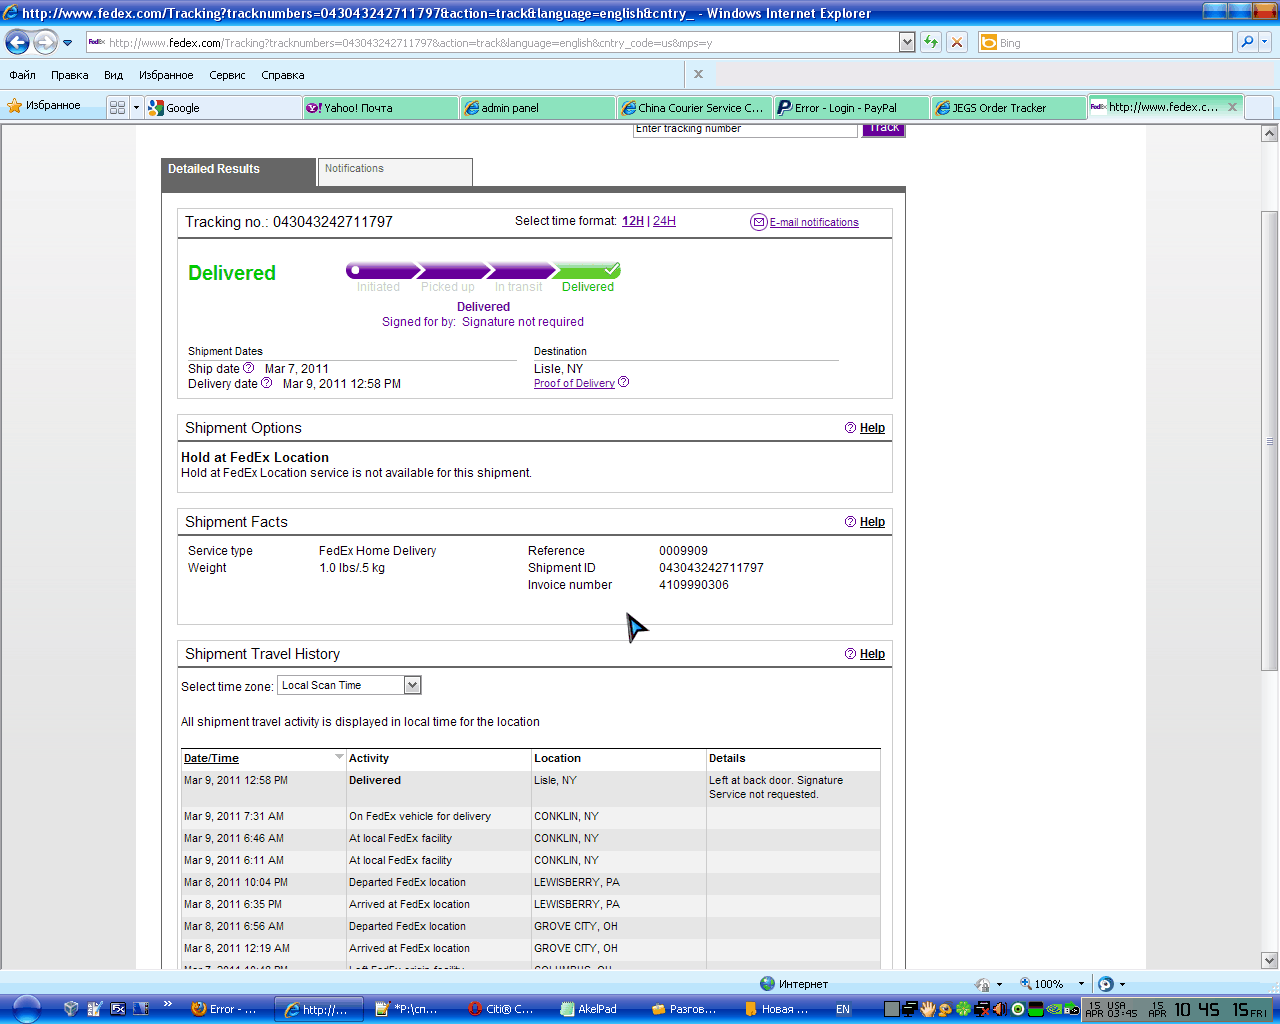Select the Detailed Results tab
This screenshot has height=1024, width=1280.
click(x=238, y=171)
